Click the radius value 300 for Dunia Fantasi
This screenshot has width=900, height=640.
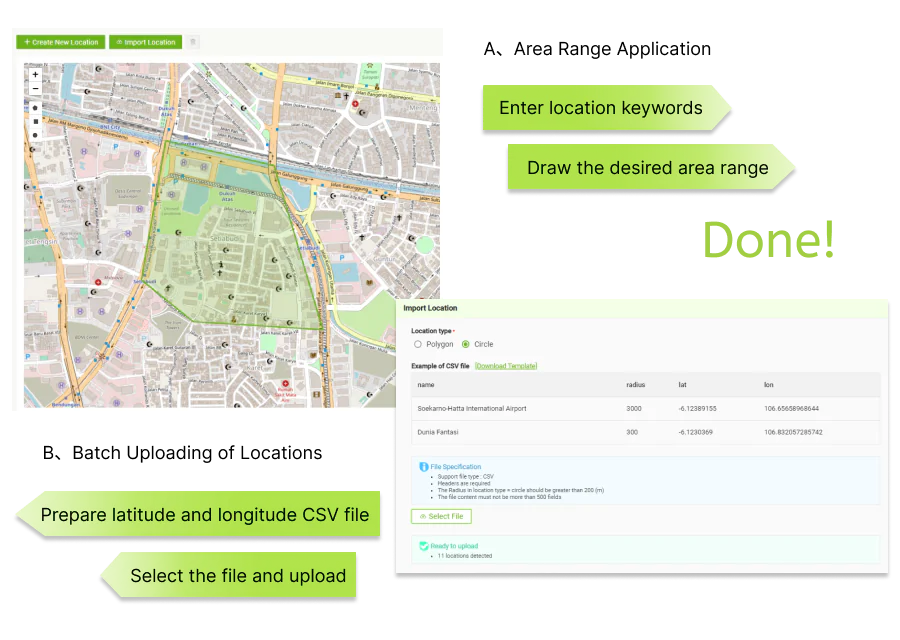point(632,432)
